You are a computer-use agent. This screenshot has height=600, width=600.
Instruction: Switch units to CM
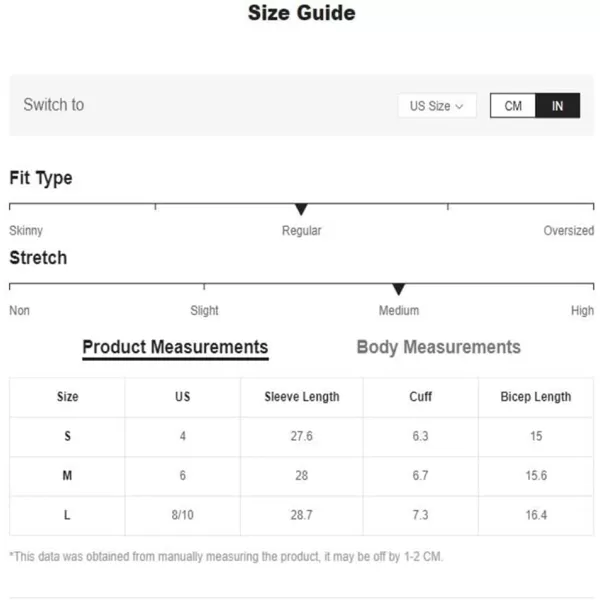[x=513, y=106]
